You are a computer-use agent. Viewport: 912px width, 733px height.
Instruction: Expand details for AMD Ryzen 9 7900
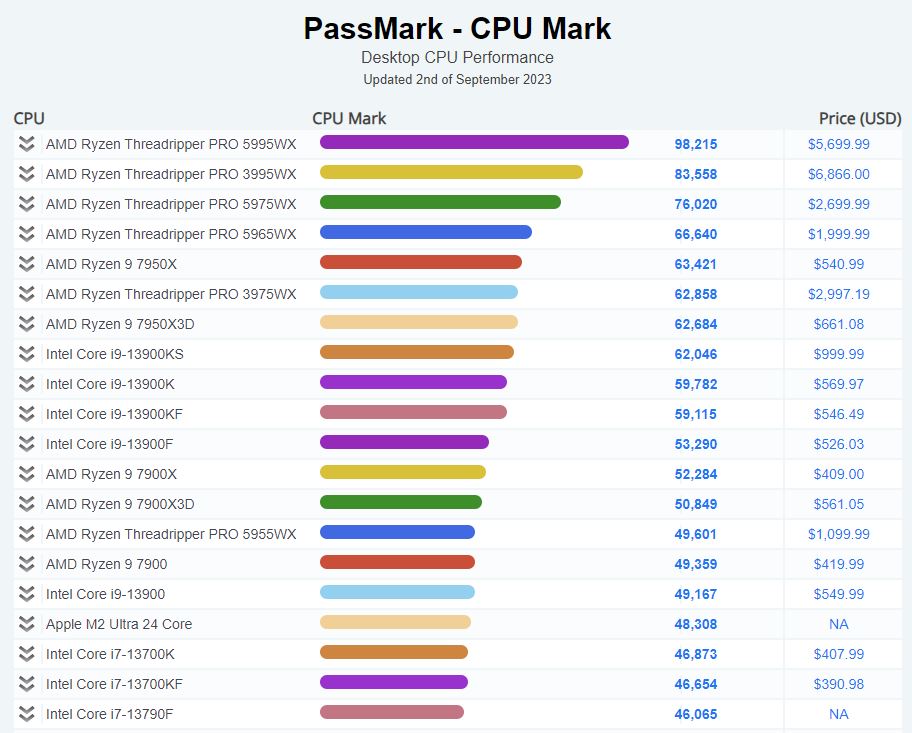click(x=26, y=564)
